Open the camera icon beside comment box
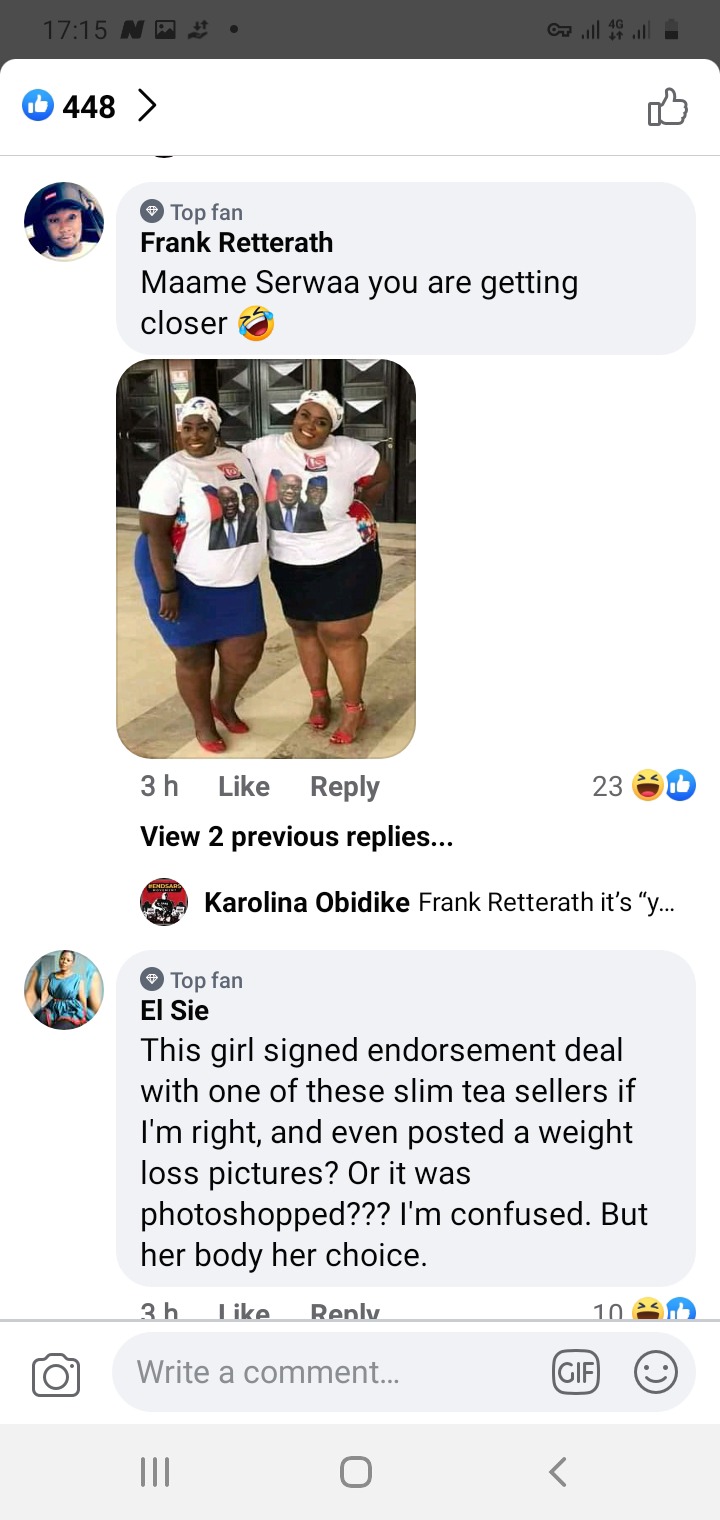720x1520 pixels. [x=56, y=1373]
